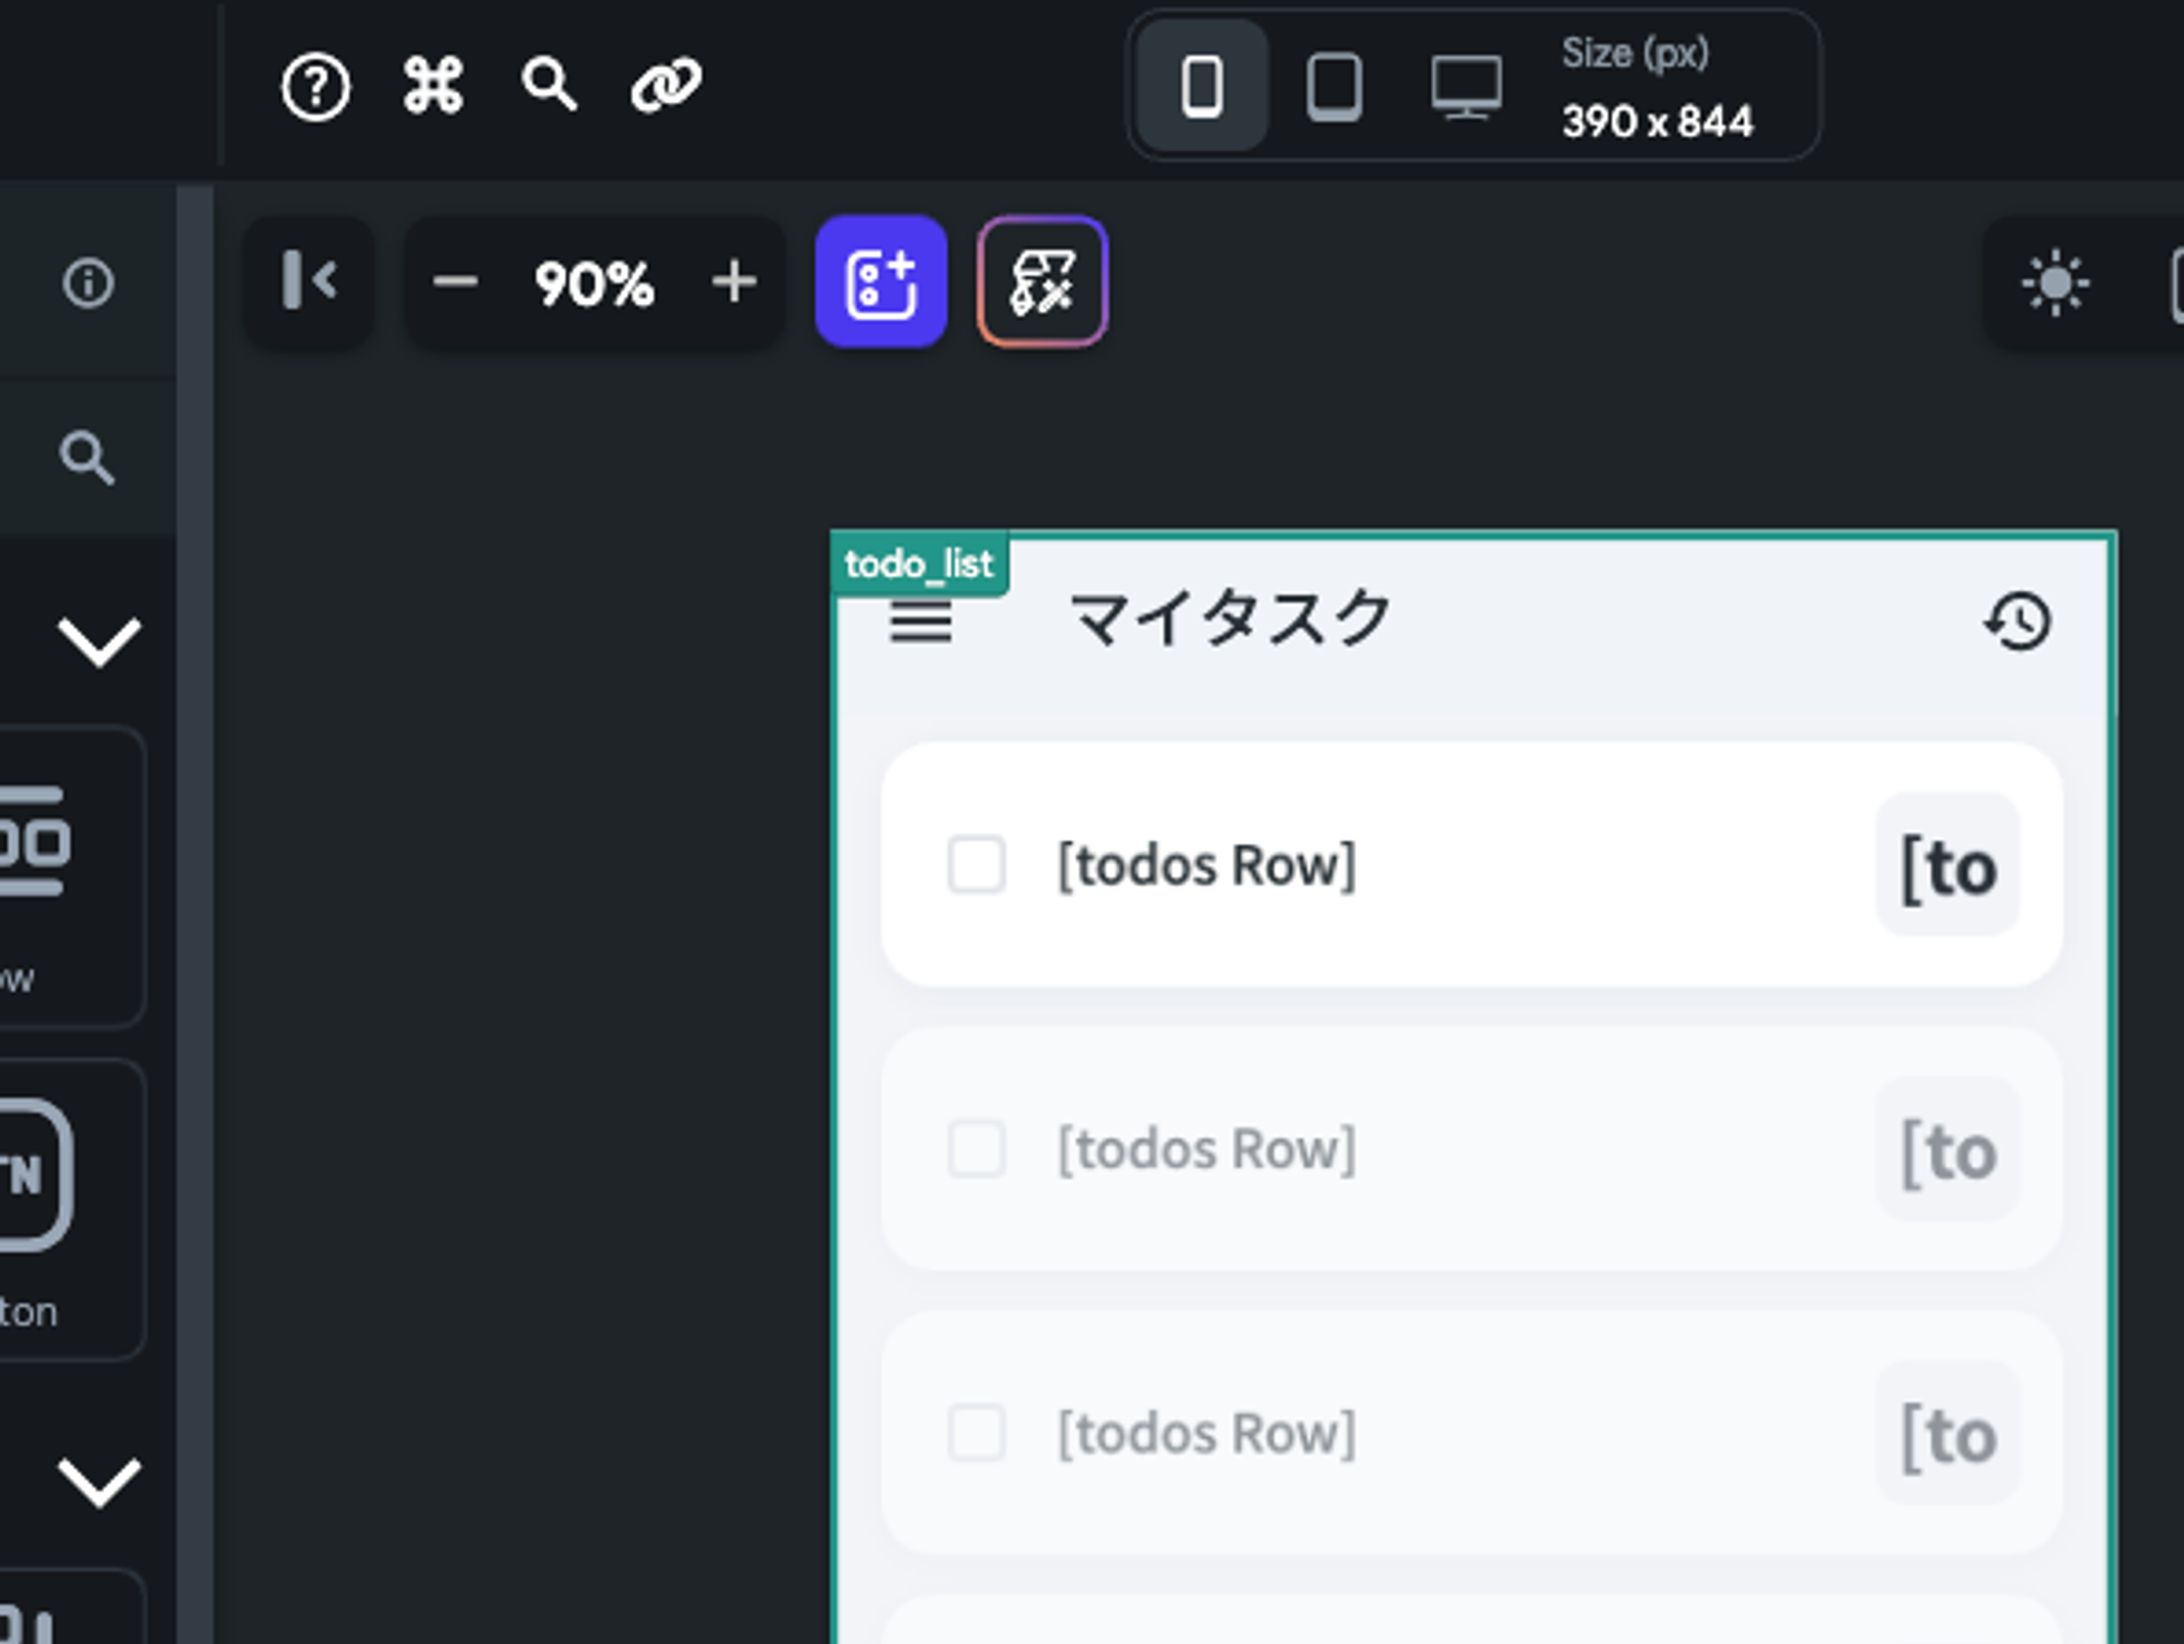Open the help question mark icon
Screen dimensions: 2184x1644
point(315,87)
